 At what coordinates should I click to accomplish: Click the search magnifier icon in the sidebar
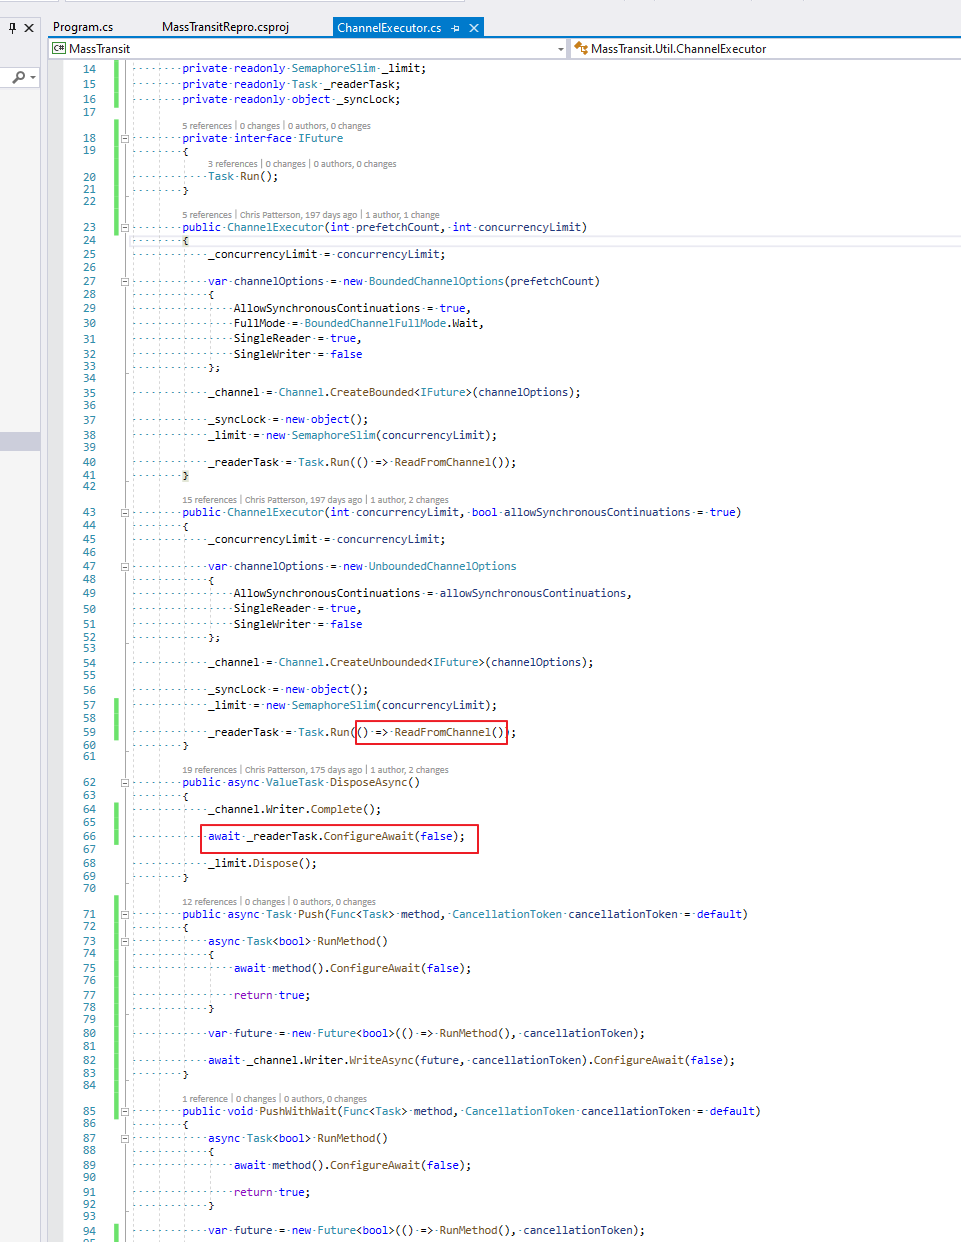click(18, 76)
